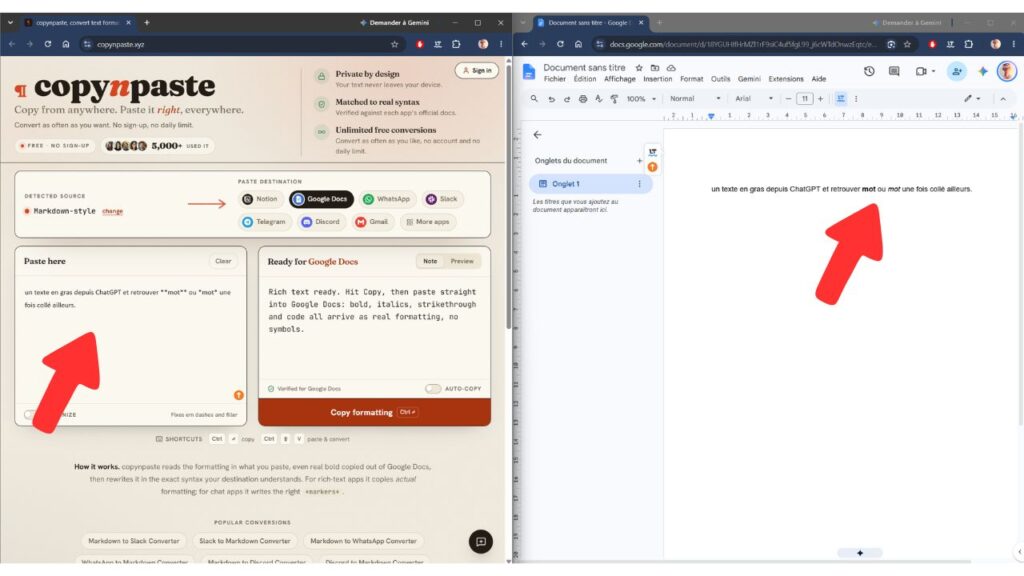Select Gmail as paste destination
The image size is (1024, 576).
[372, 222]
